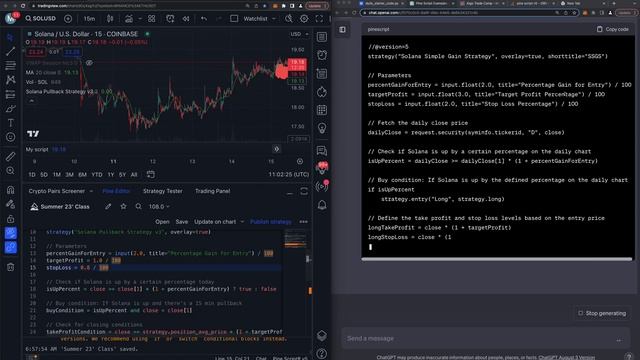
Task: Select the YTD time range
Action: [x=97, y=175]
